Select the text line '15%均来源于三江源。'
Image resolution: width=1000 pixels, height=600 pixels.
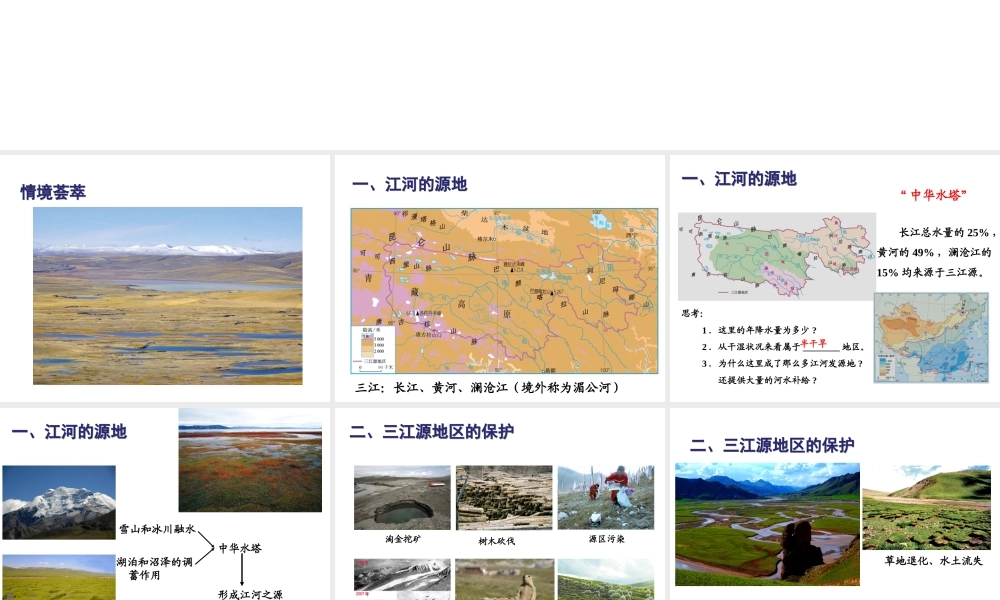tap(931, 272)
